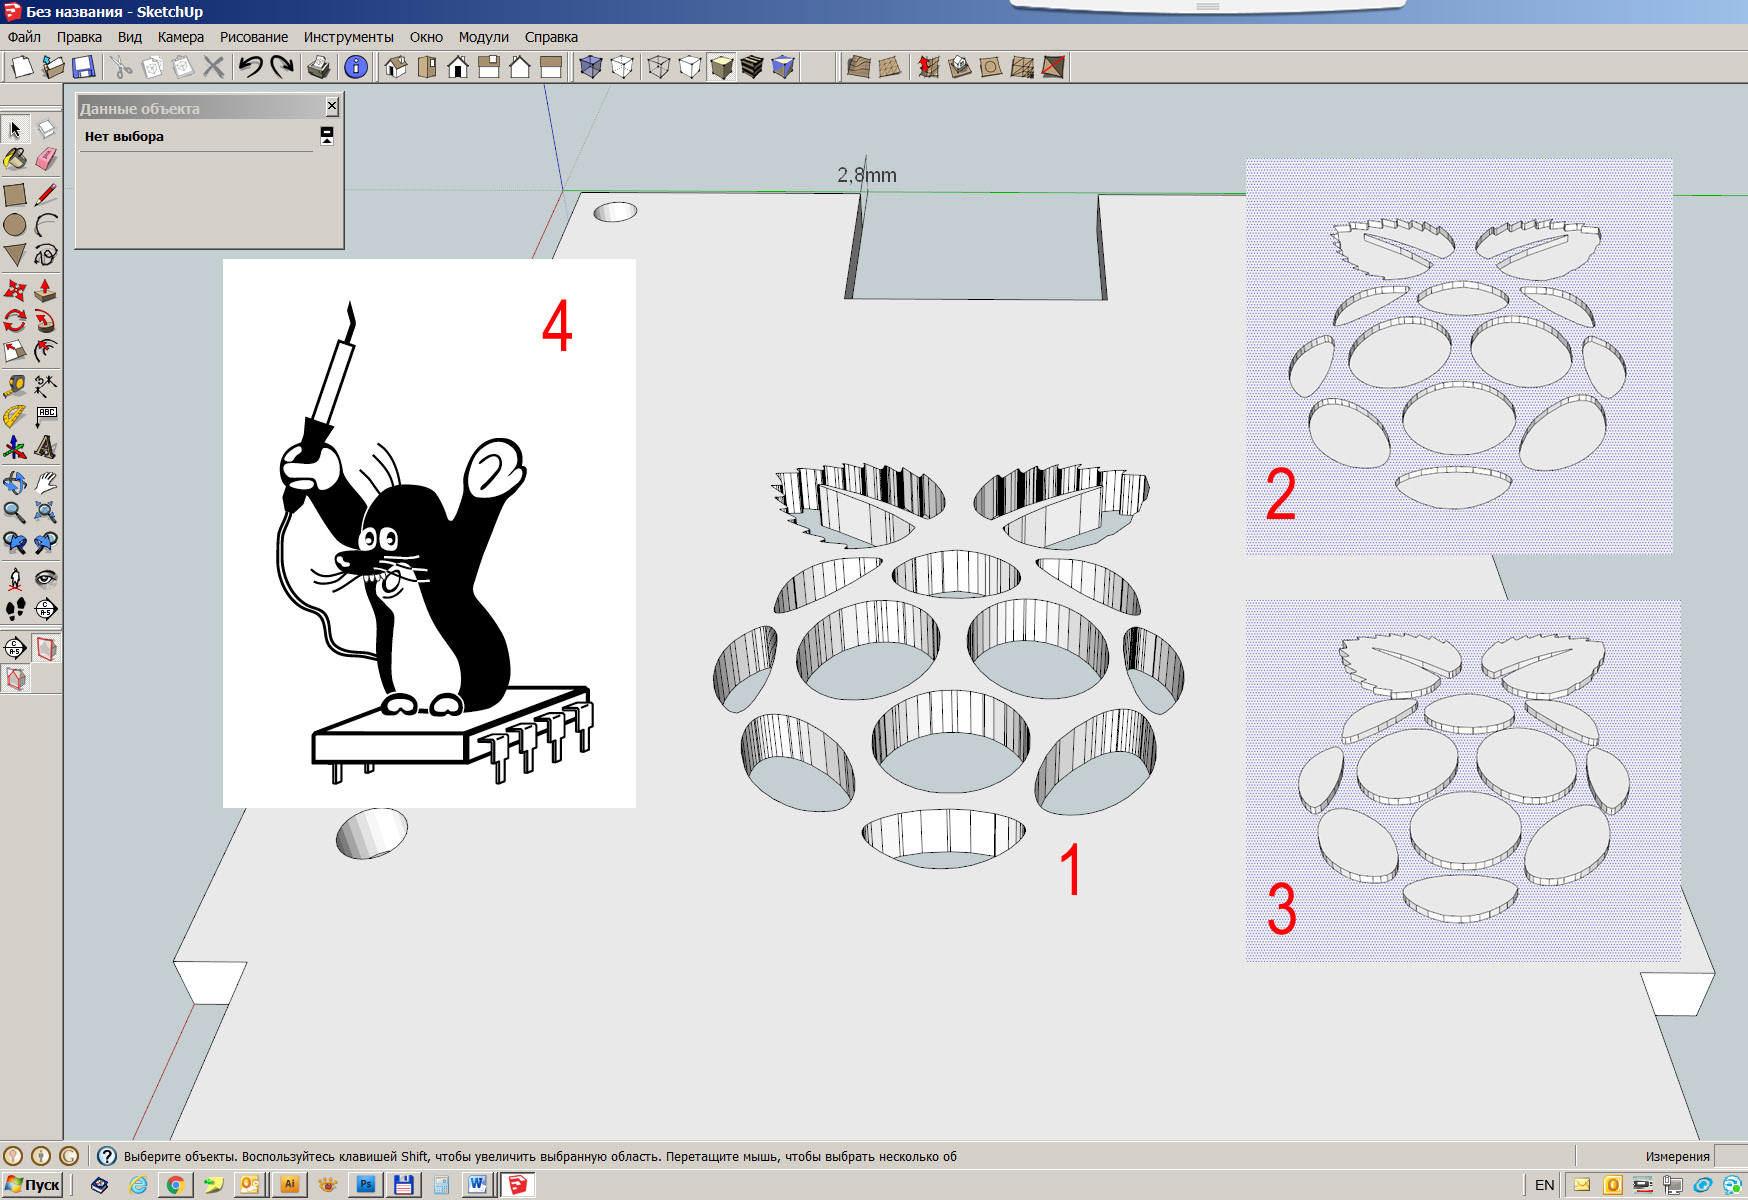The height and width of the screenshot is (1200, 1748).
Task: Open the Рисование menu
Action: click(x=254, y=37)
